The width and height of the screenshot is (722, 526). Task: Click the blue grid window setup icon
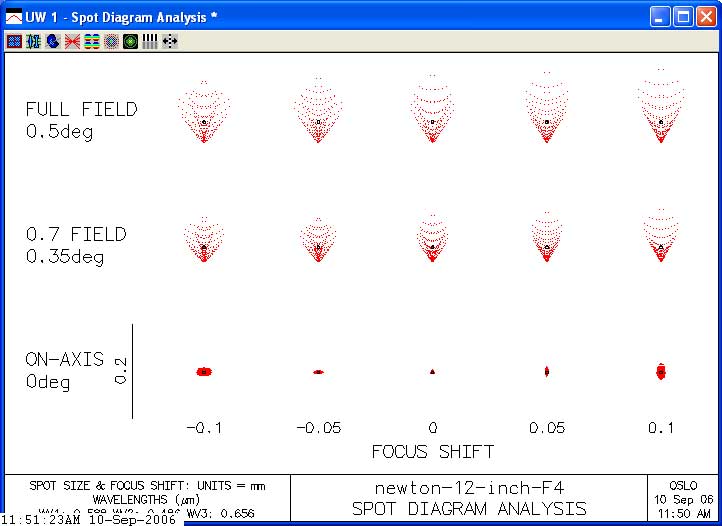coord(14,41)
